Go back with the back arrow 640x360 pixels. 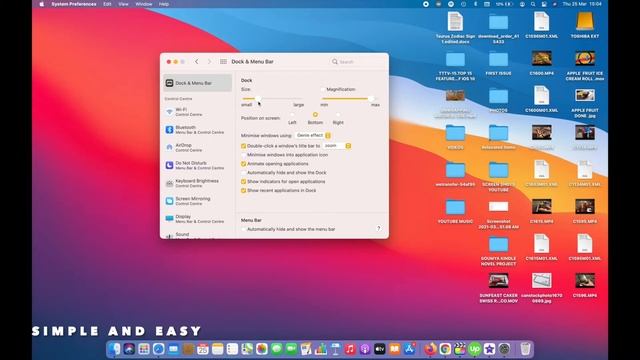(197, 62)
